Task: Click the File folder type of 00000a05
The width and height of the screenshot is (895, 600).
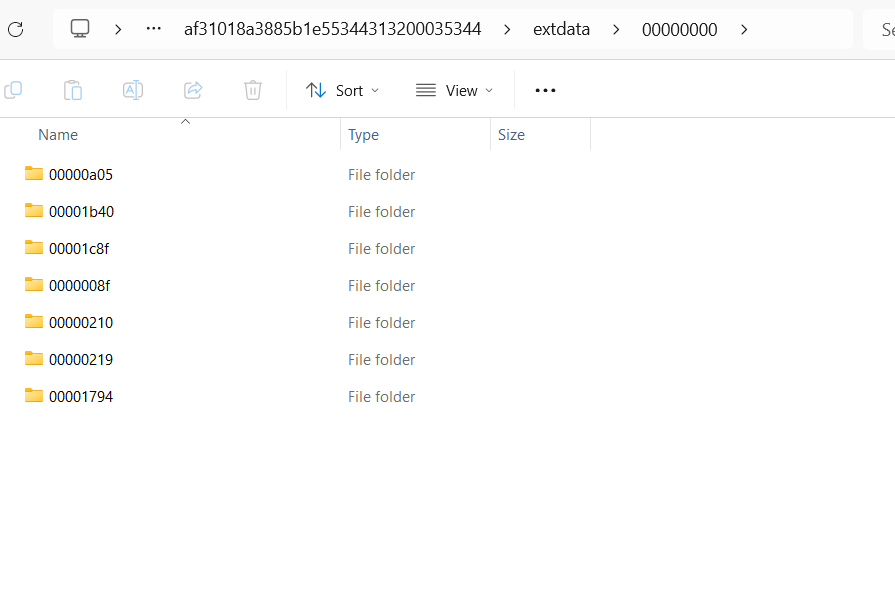Action: (381, 175)
